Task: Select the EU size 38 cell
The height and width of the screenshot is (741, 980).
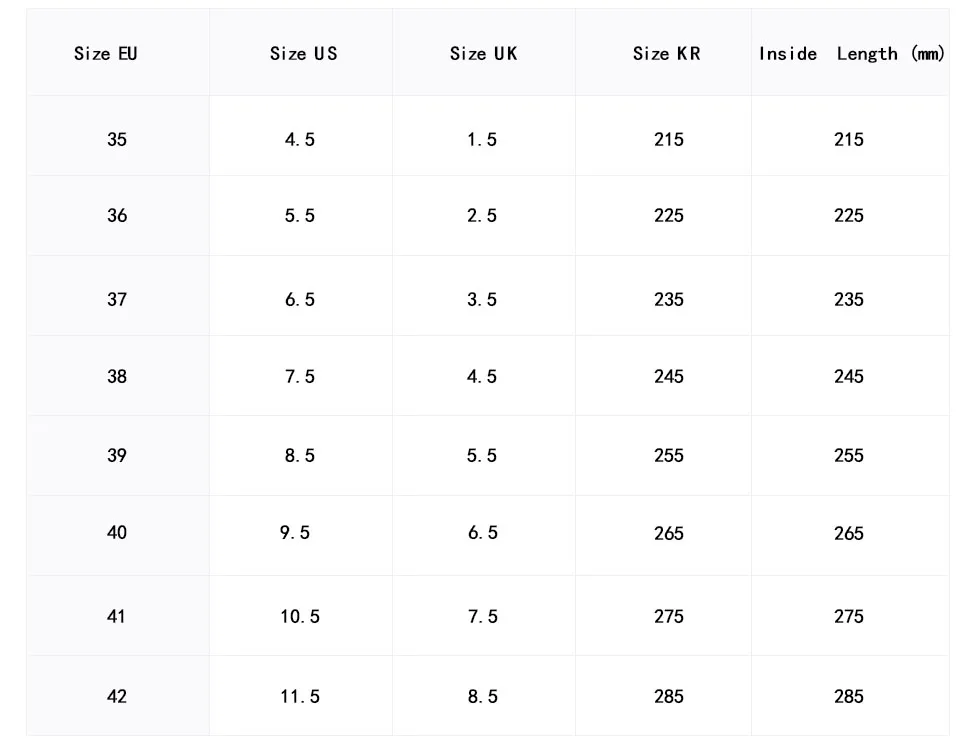Action: click(117, 377)
